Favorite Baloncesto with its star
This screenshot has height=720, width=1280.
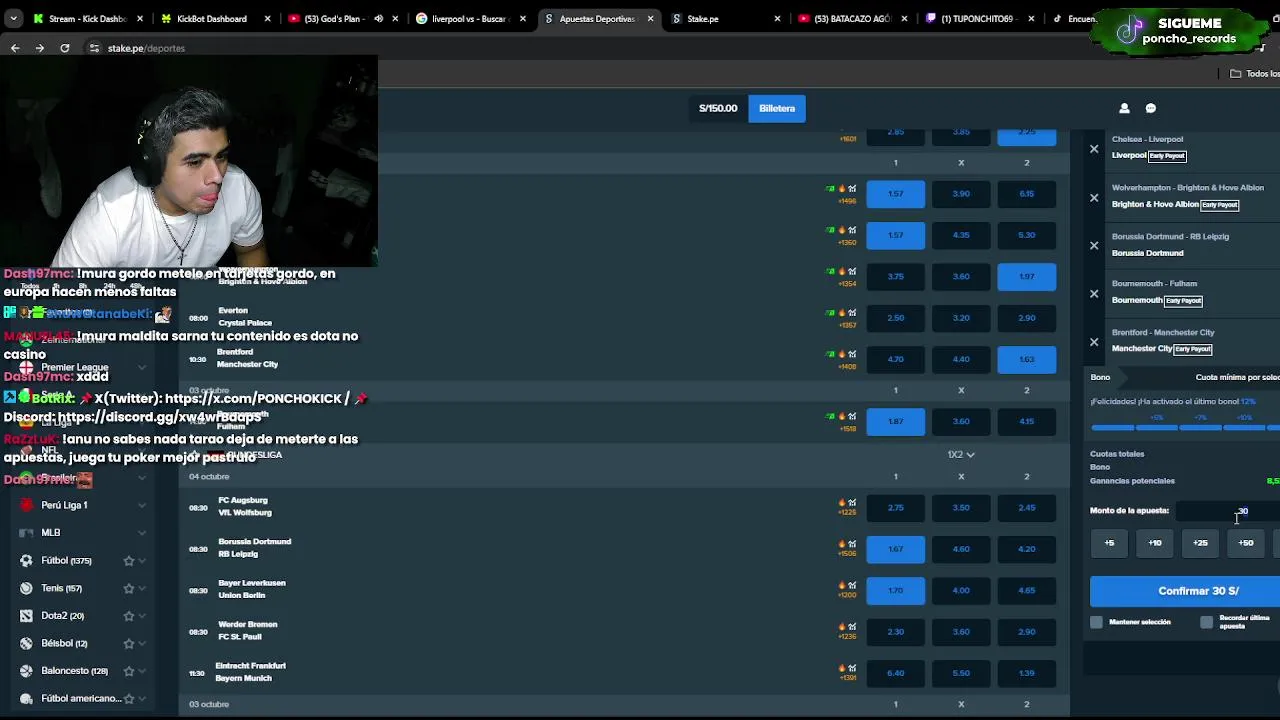tap(128, 670)
